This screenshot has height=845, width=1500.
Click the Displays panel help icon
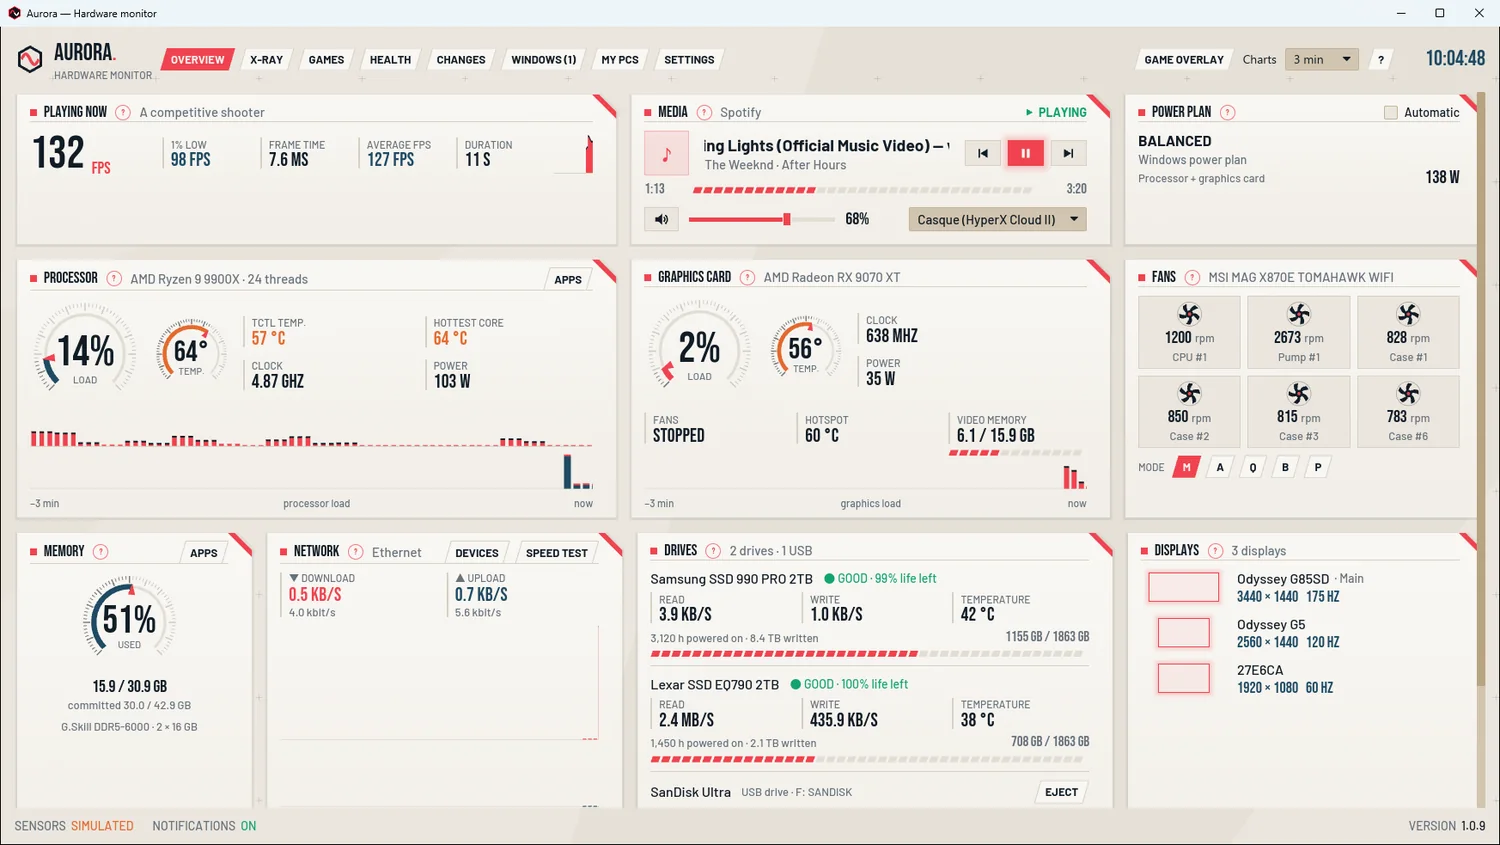tap(1215, 550)
